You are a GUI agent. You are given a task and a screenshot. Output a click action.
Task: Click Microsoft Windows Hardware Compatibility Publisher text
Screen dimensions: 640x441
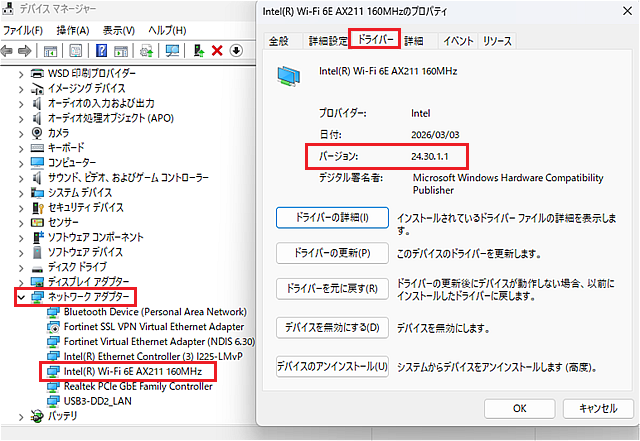coord(508,184)
